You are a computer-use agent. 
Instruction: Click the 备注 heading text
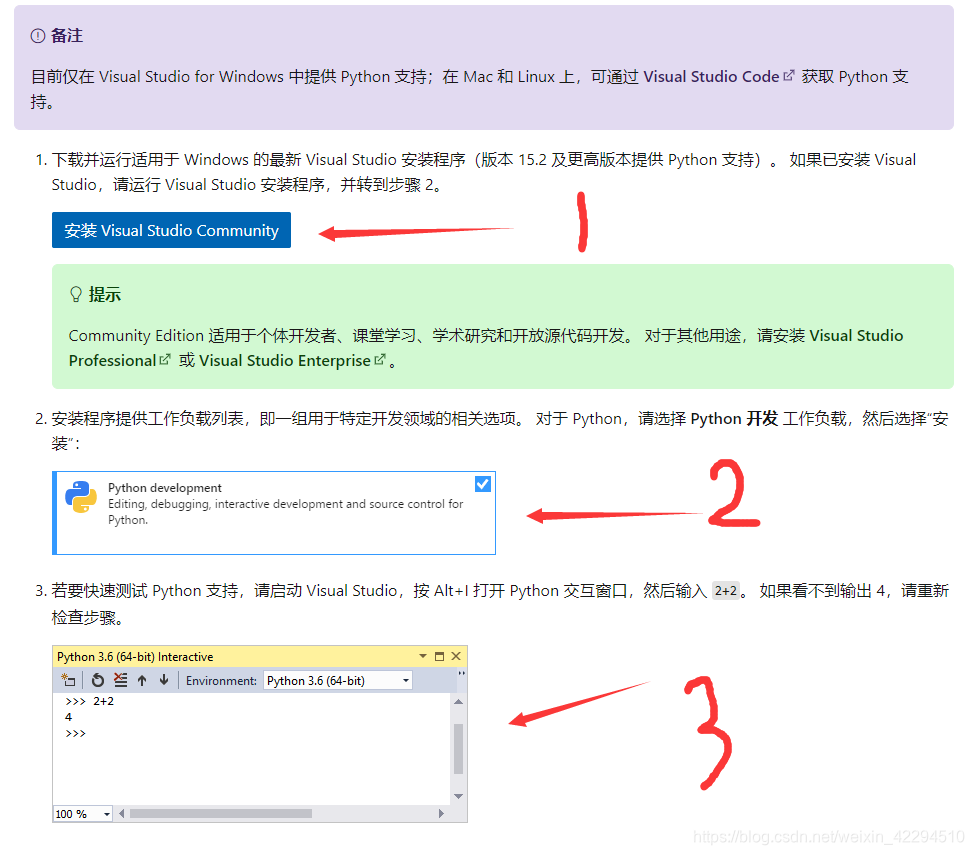click(x=66, y=36)
